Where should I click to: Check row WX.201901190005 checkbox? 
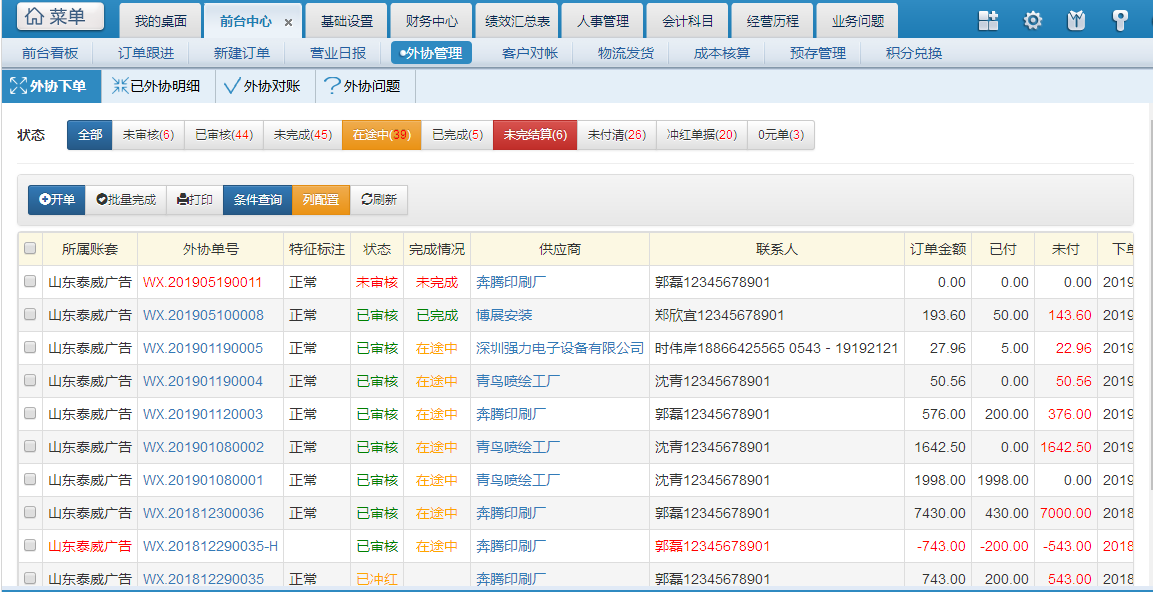pos(30,347)
